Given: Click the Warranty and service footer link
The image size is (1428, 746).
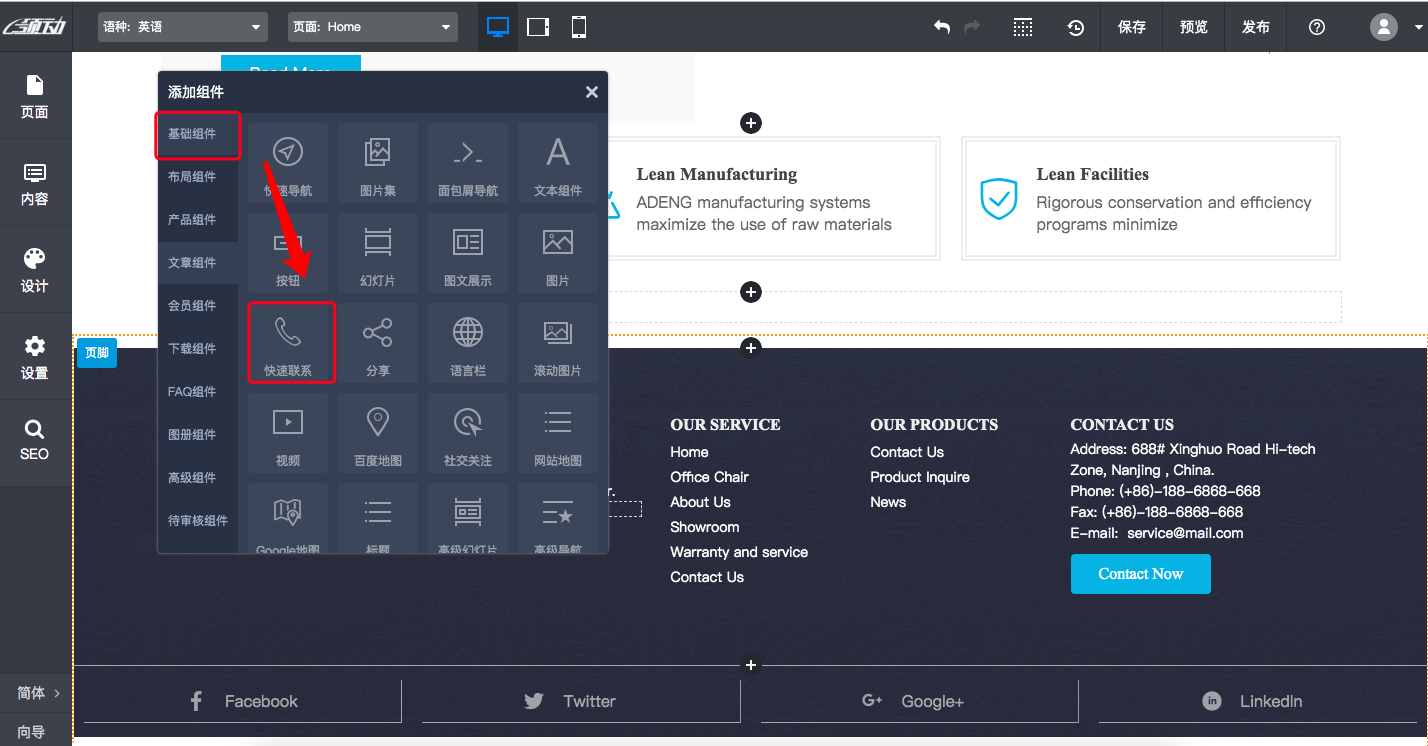Looking at the screenshot, I should [739, 552].
